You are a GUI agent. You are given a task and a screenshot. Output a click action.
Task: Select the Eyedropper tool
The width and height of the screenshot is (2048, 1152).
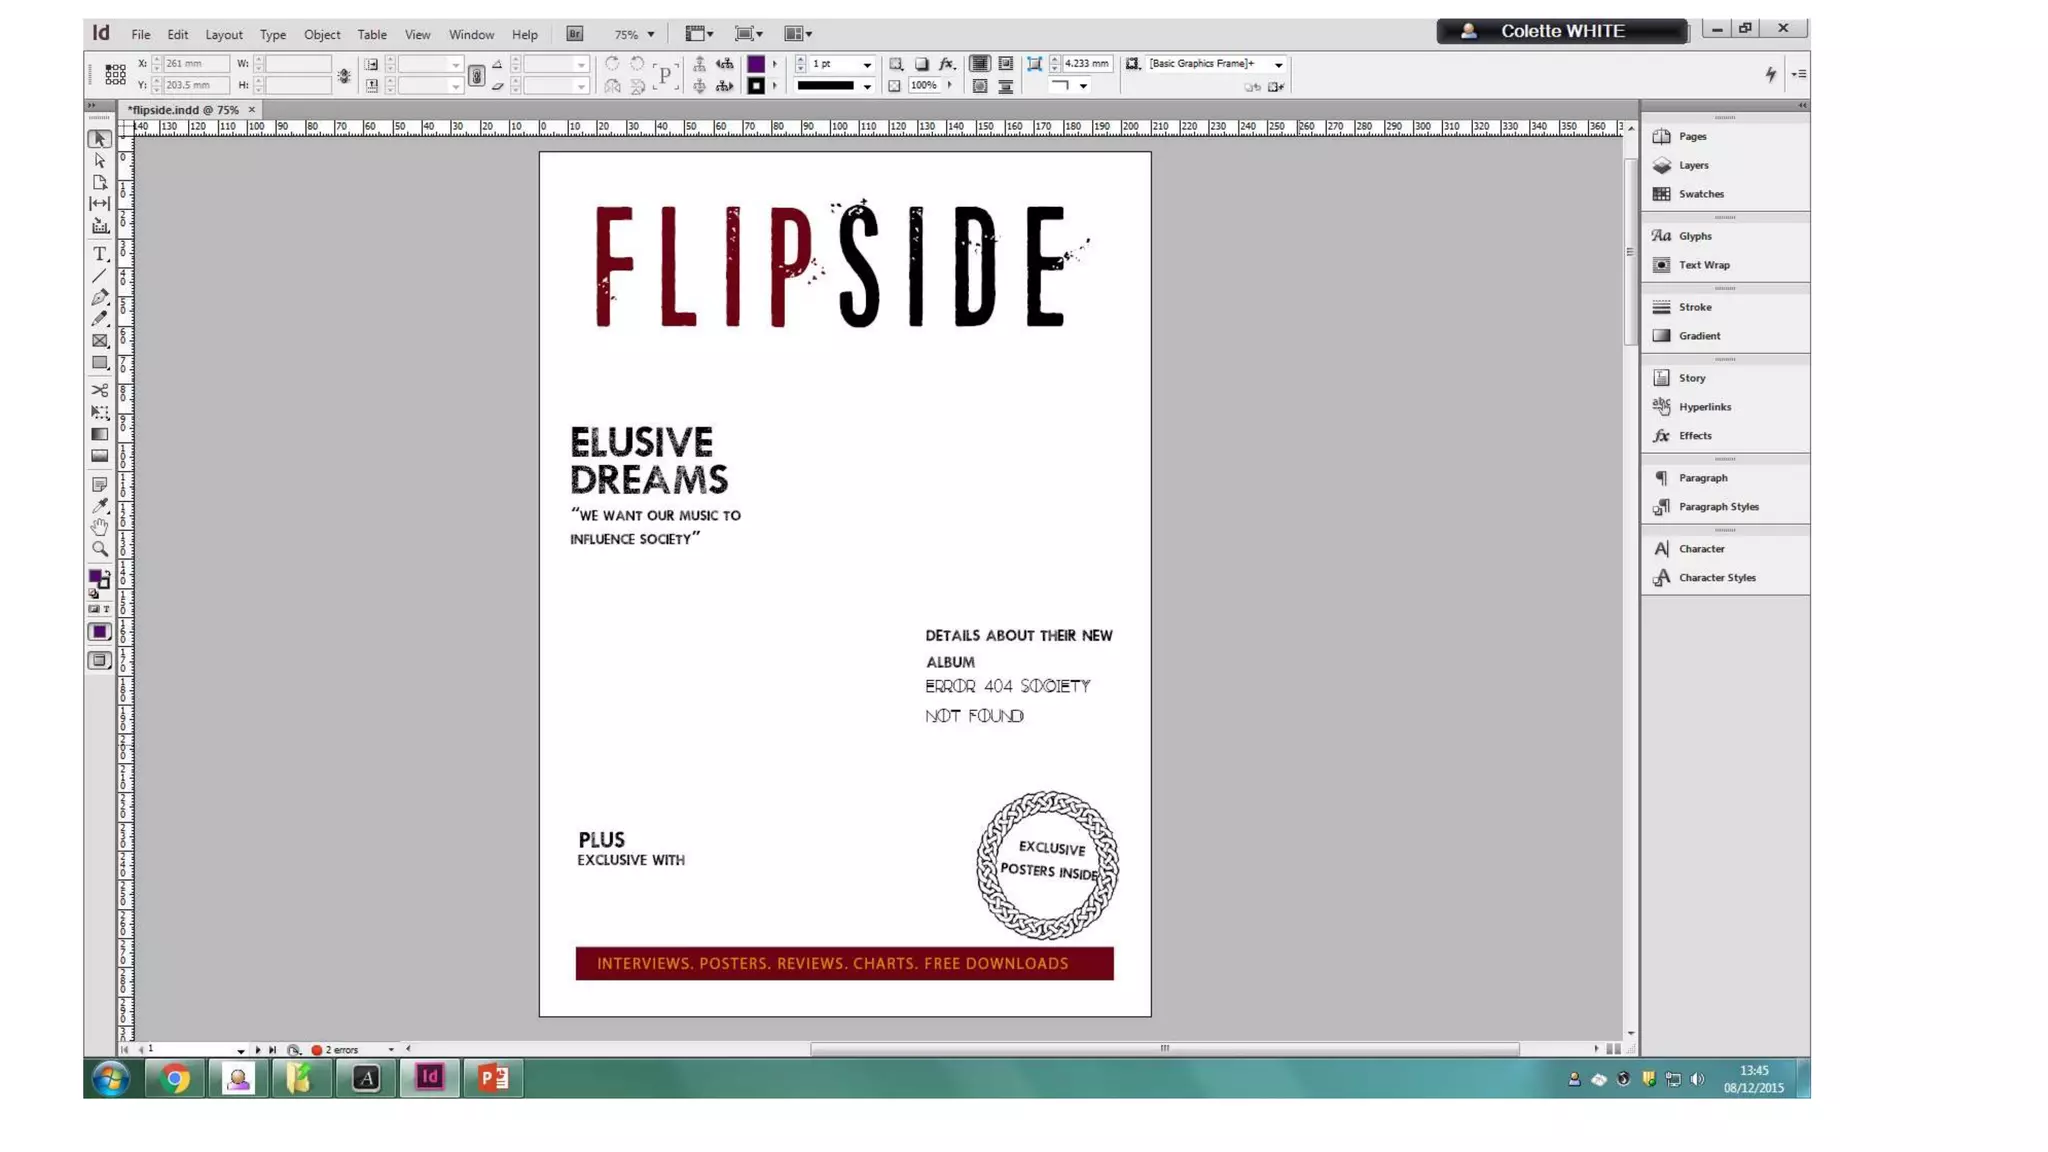(100, 506)
